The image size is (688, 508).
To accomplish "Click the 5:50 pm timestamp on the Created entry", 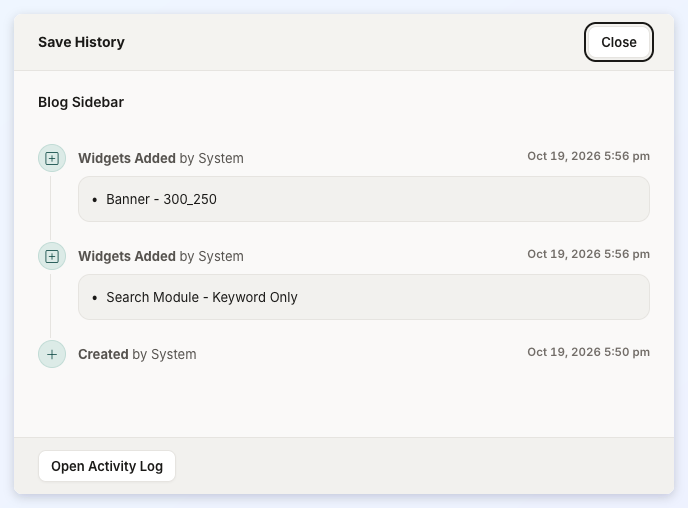I will pyautogui.click(x=588, y=352).
